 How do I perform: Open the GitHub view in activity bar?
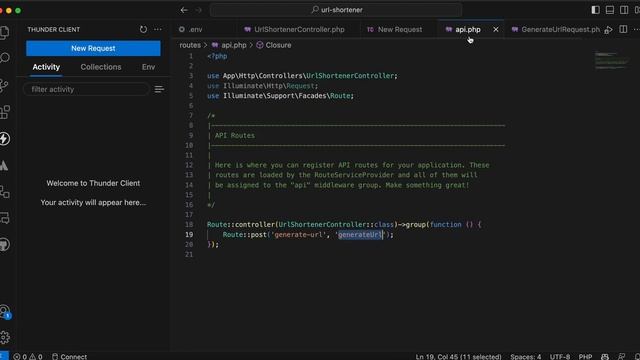point(4,245)
